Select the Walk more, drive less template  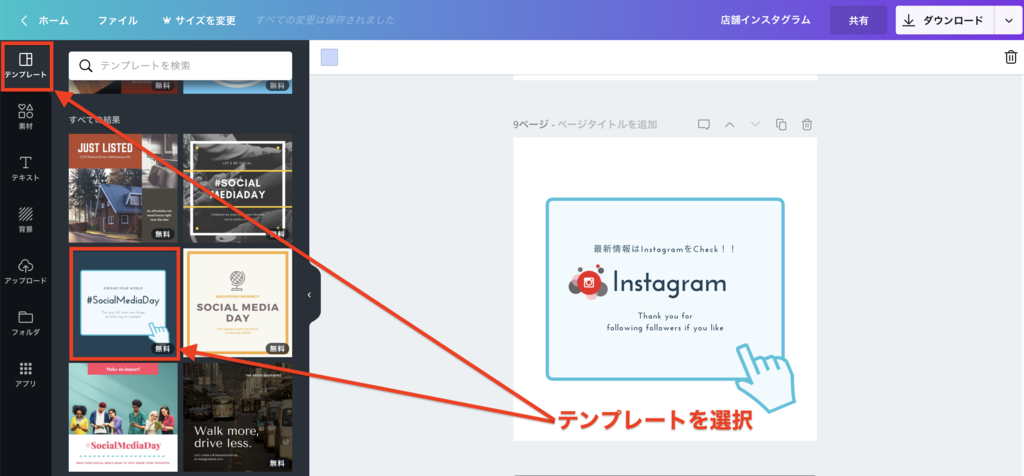237,417
